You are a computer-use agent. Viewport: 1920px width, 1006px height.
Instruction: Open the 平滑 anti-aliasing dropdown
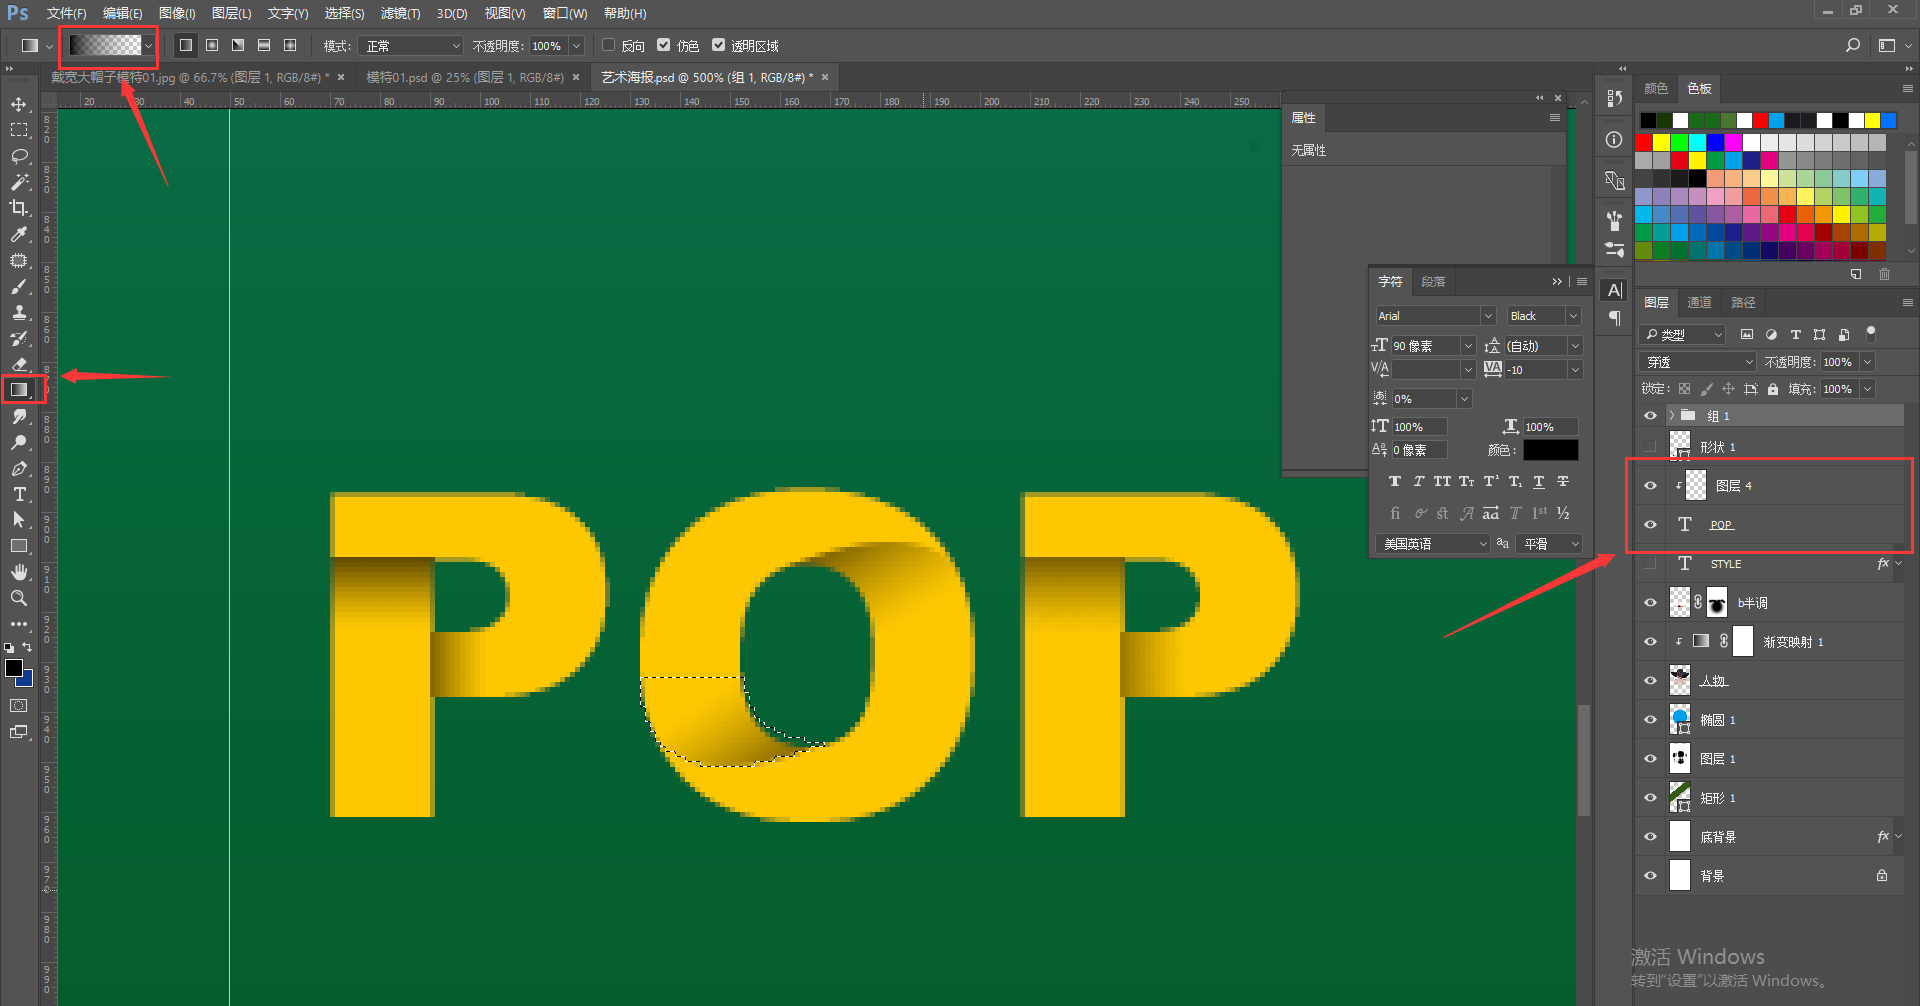[x=1549, y=544]
